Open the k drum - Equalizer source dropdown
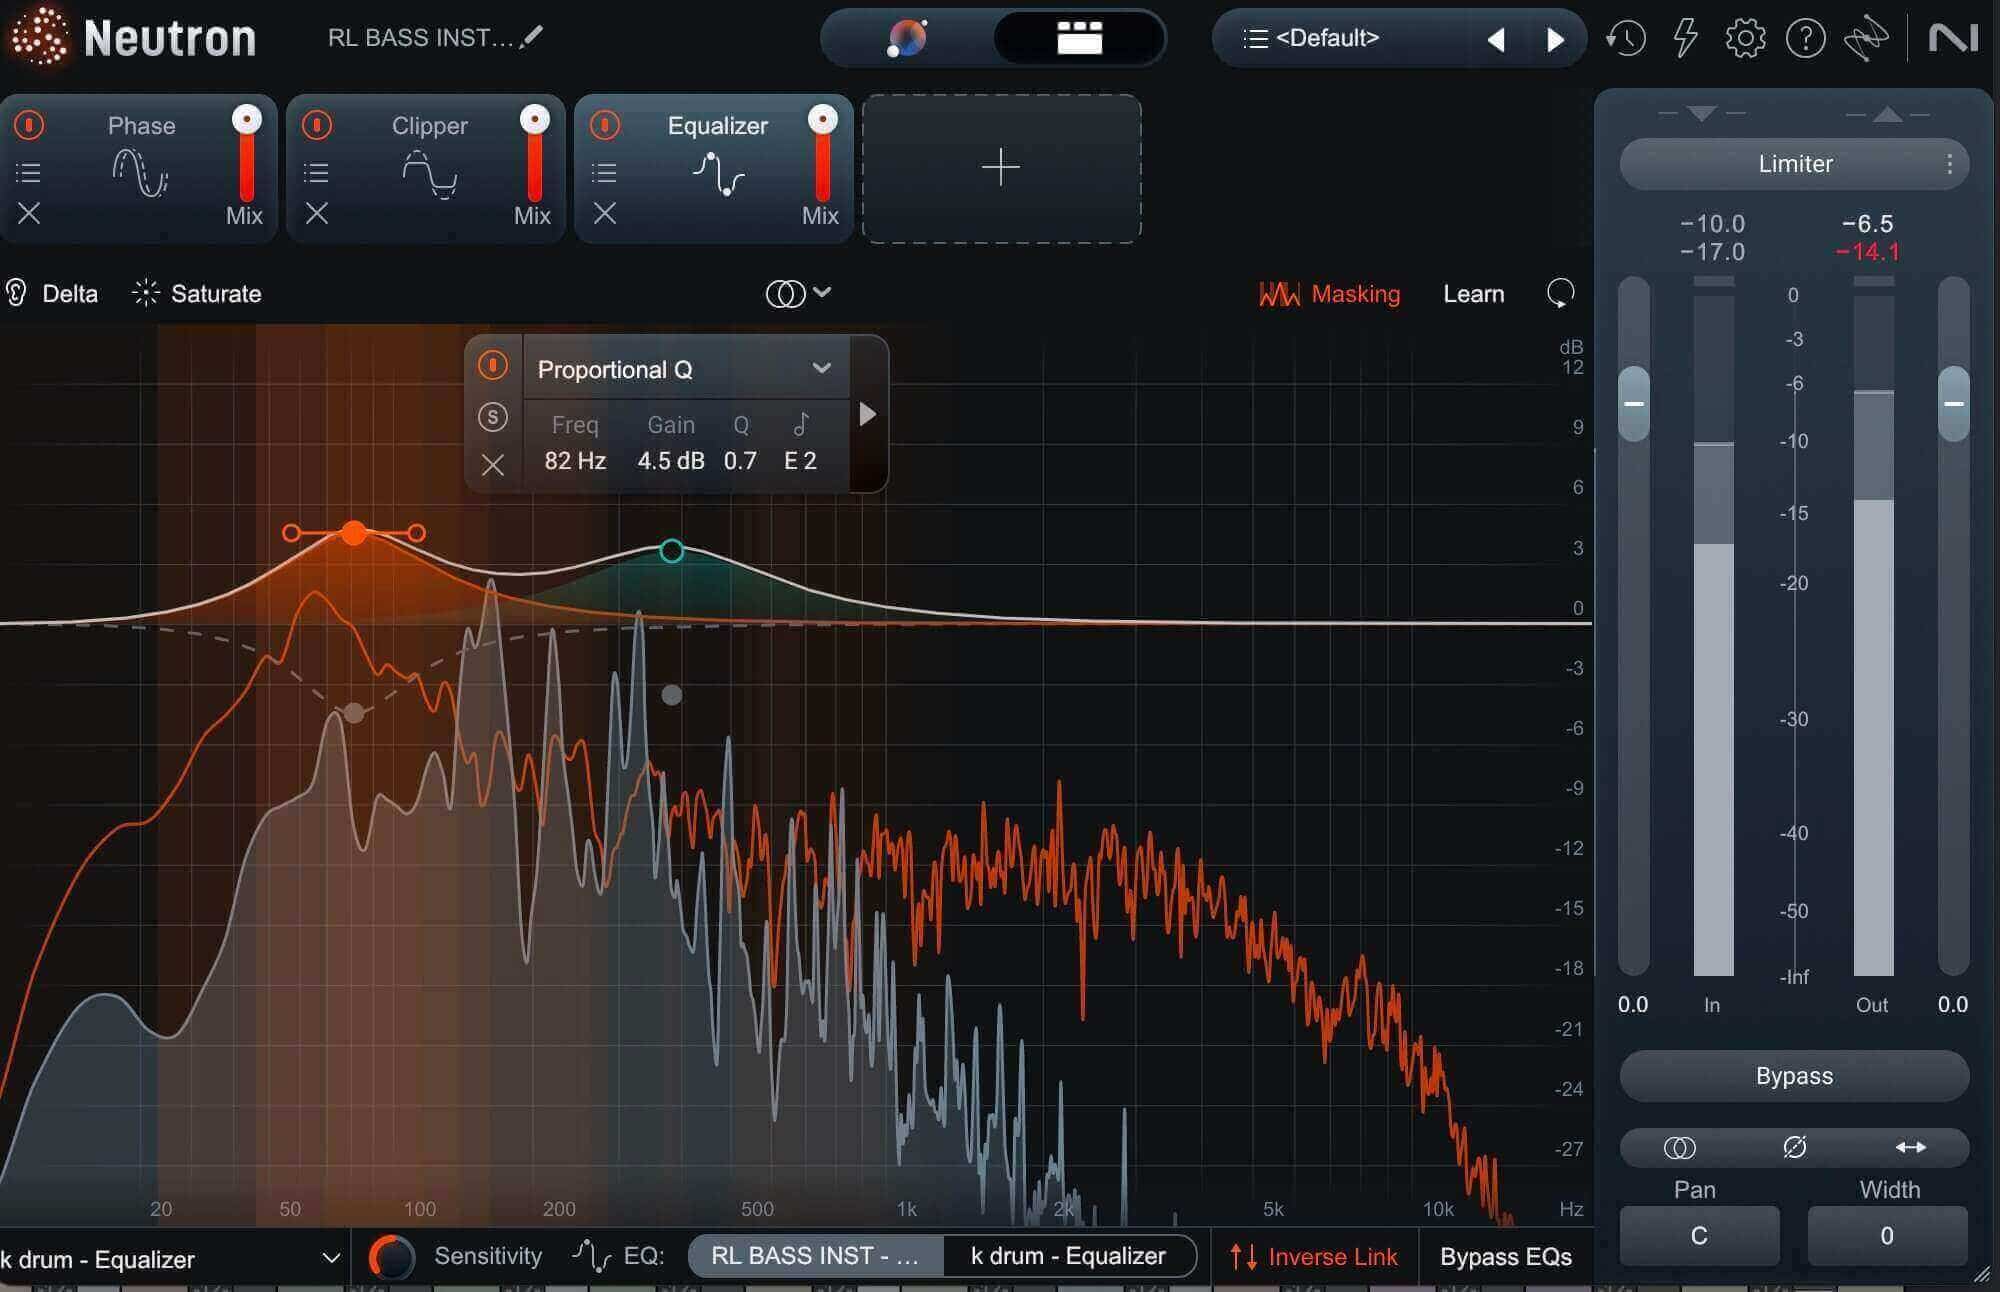This screenshot has width=2000, height=1292. pyautogui.click(x=170, y=1258)
